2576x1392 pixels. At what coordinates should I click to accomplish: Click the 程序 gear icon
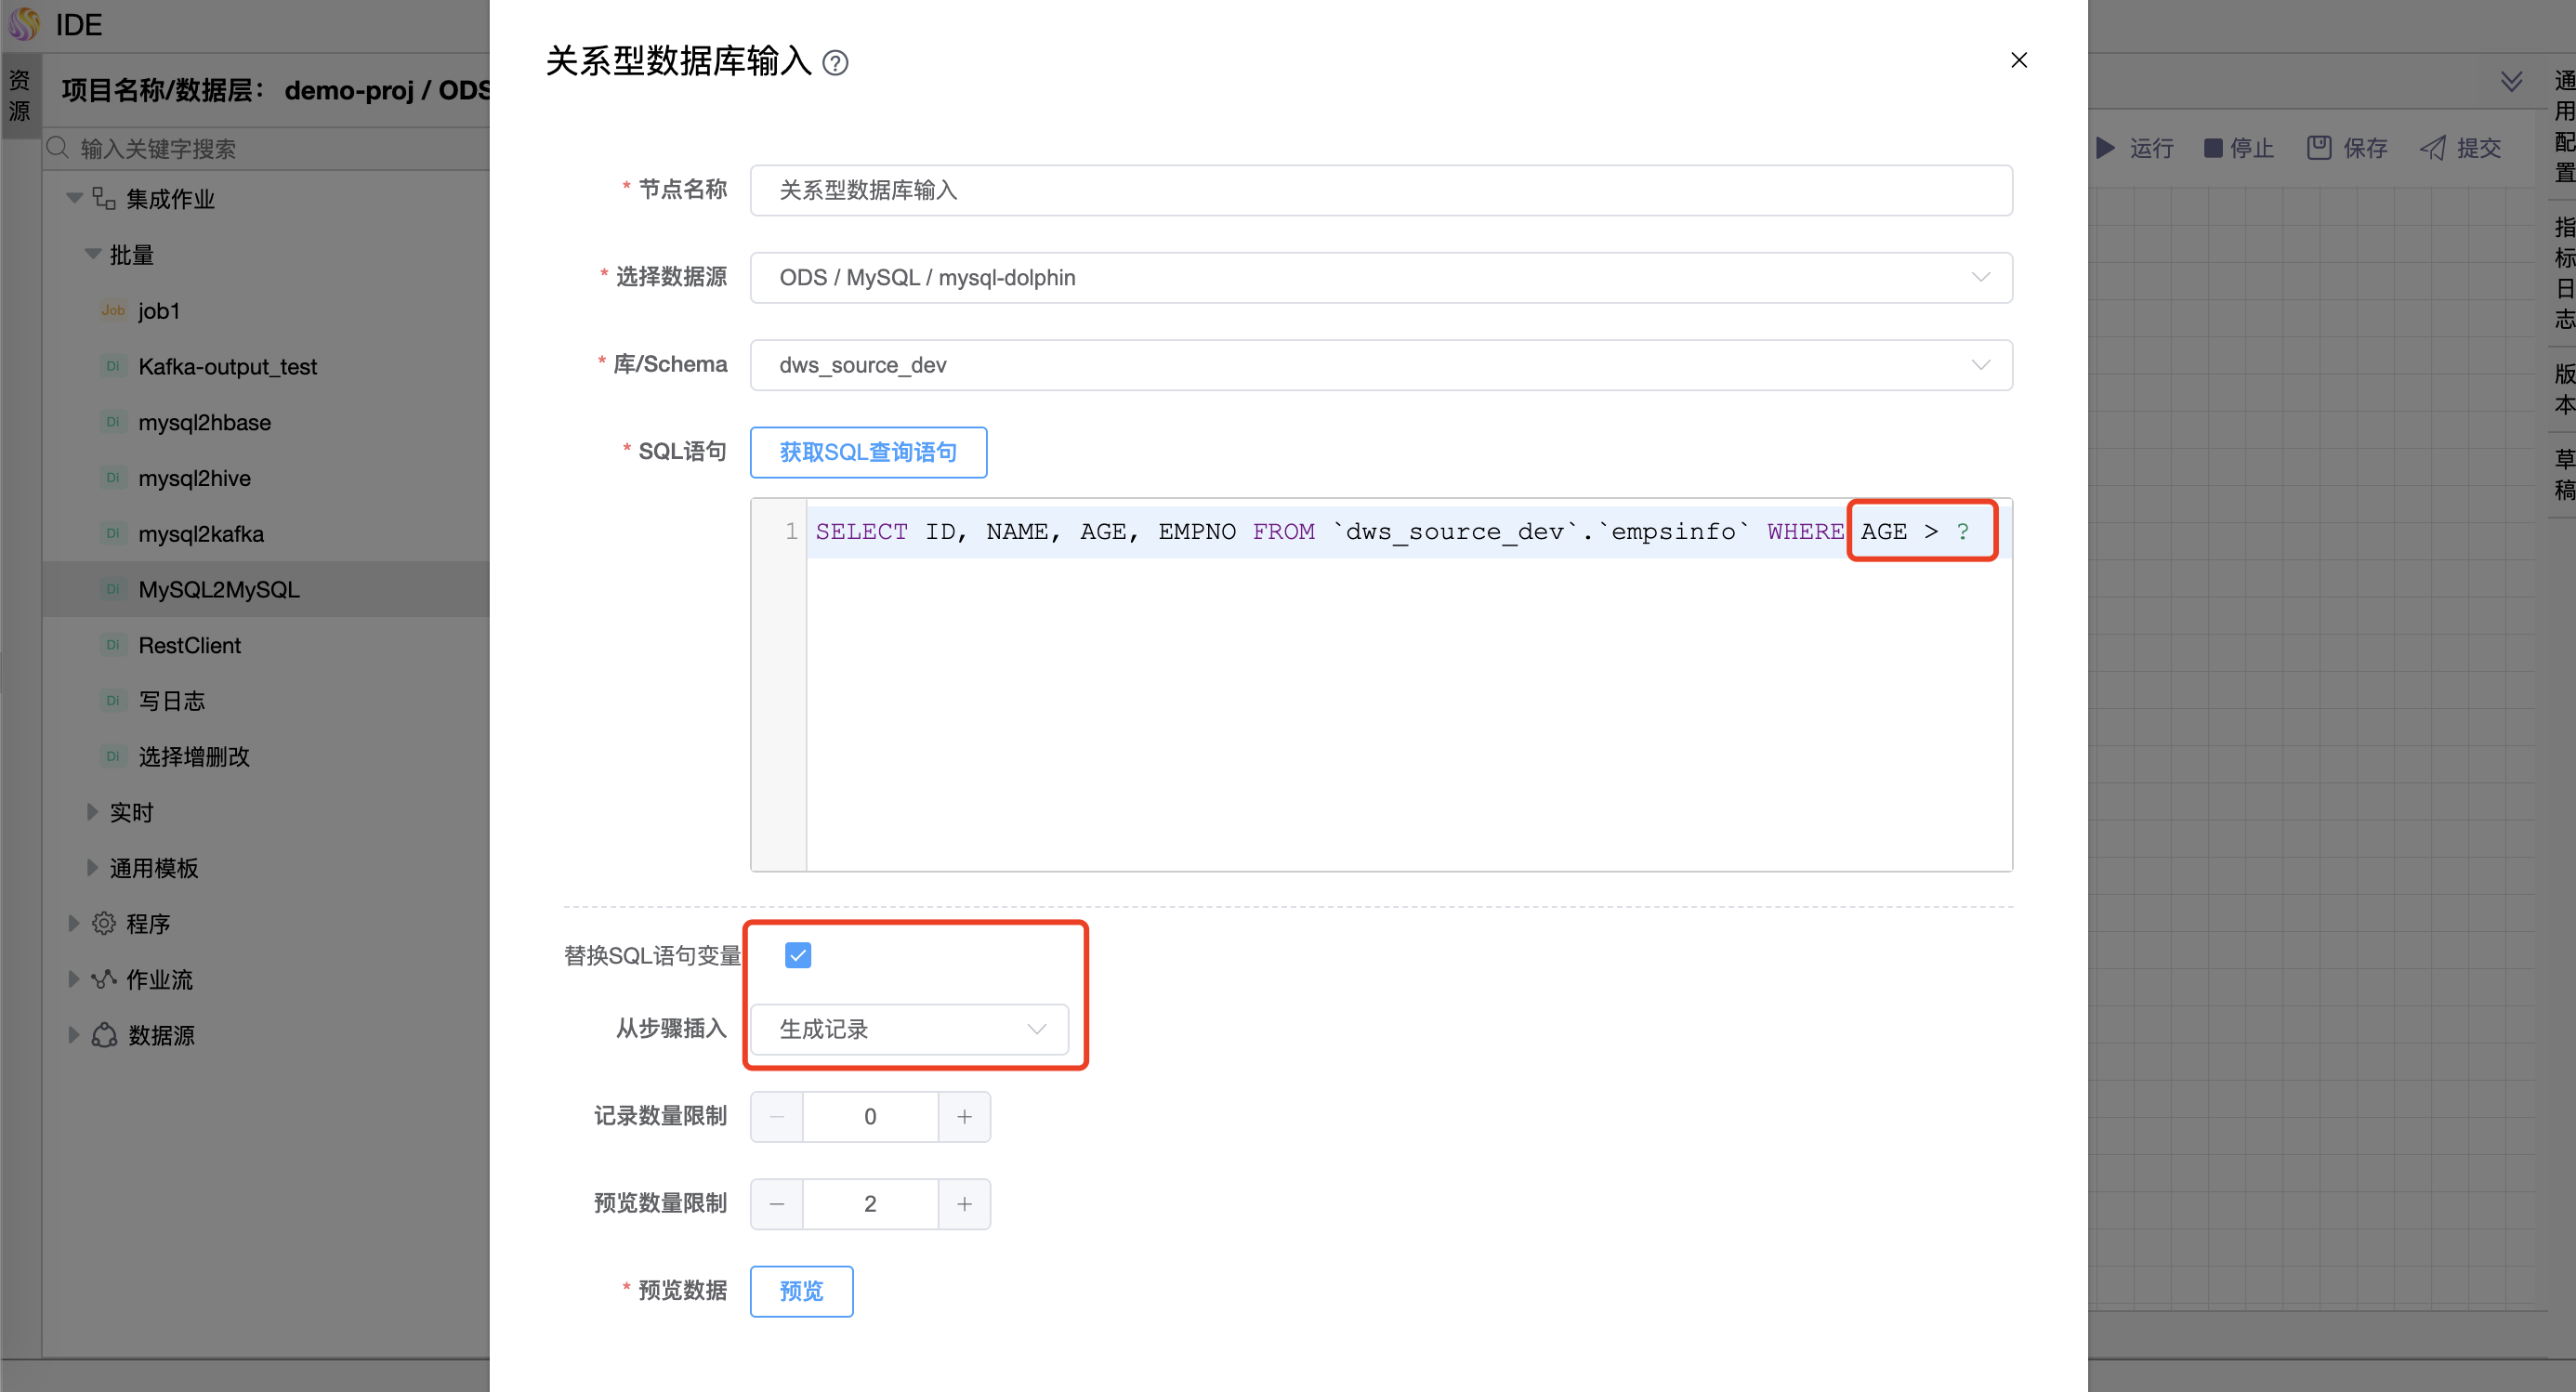coord(105,922)
